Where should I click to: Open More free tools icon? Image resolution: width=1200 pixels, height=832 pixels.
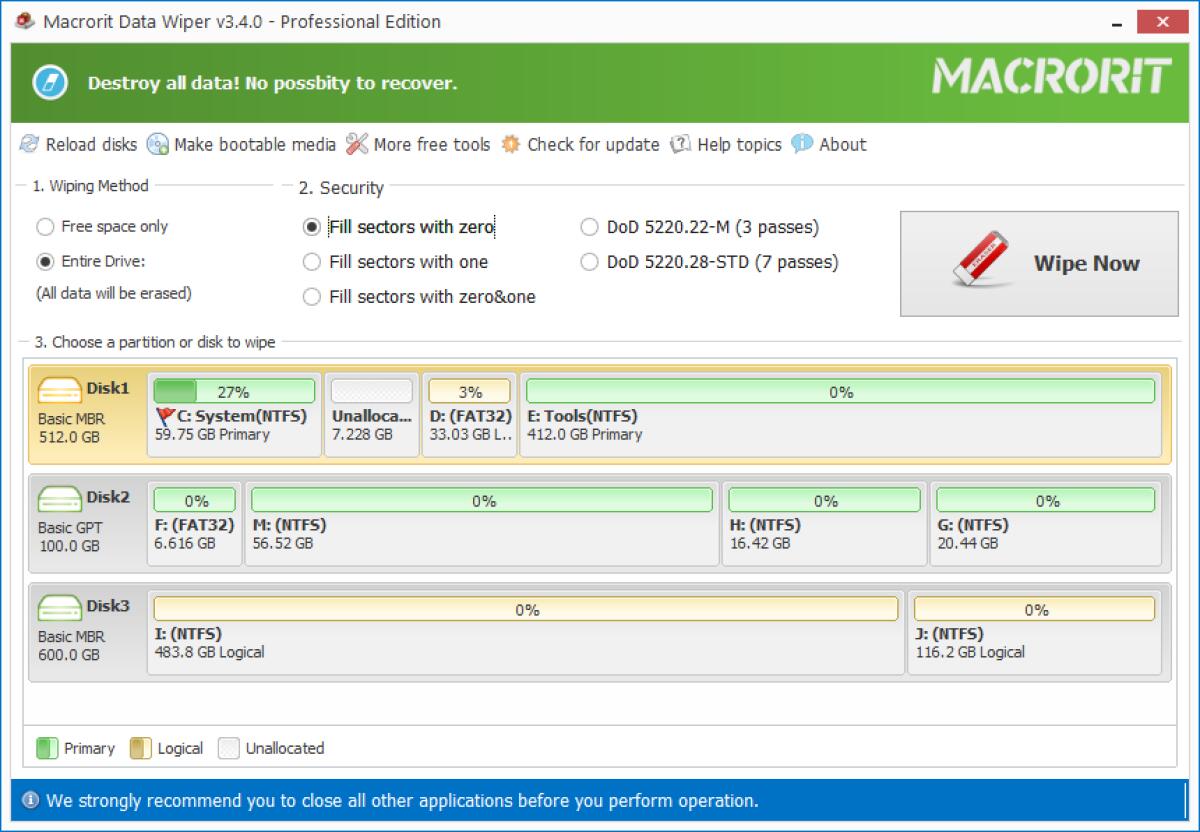(x=357, y=145)
